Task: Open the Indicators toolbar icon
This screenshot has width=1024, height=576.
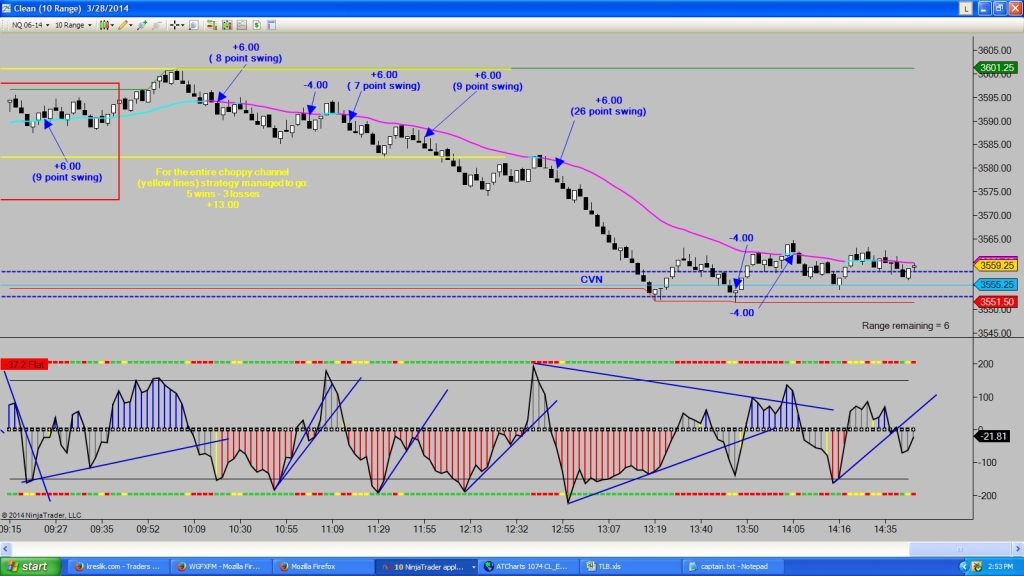Action: click(229, 24)
